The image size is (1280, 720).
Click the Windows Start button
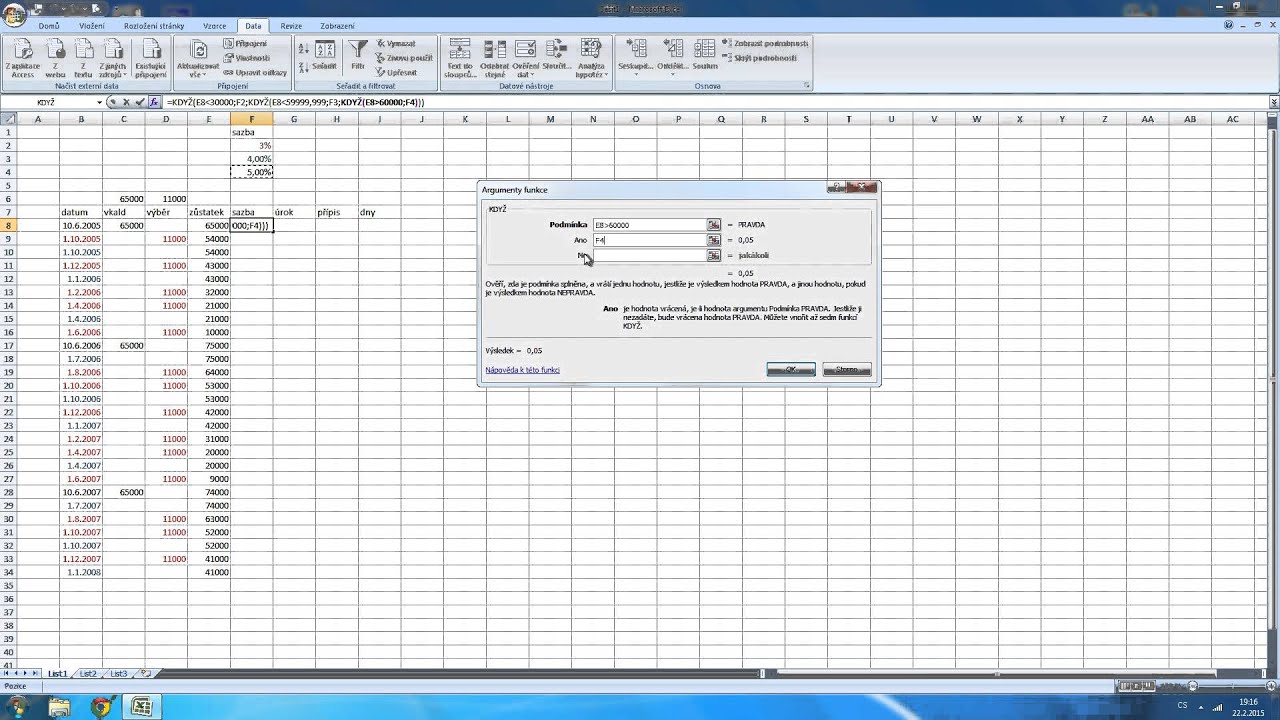coord(17,707)
